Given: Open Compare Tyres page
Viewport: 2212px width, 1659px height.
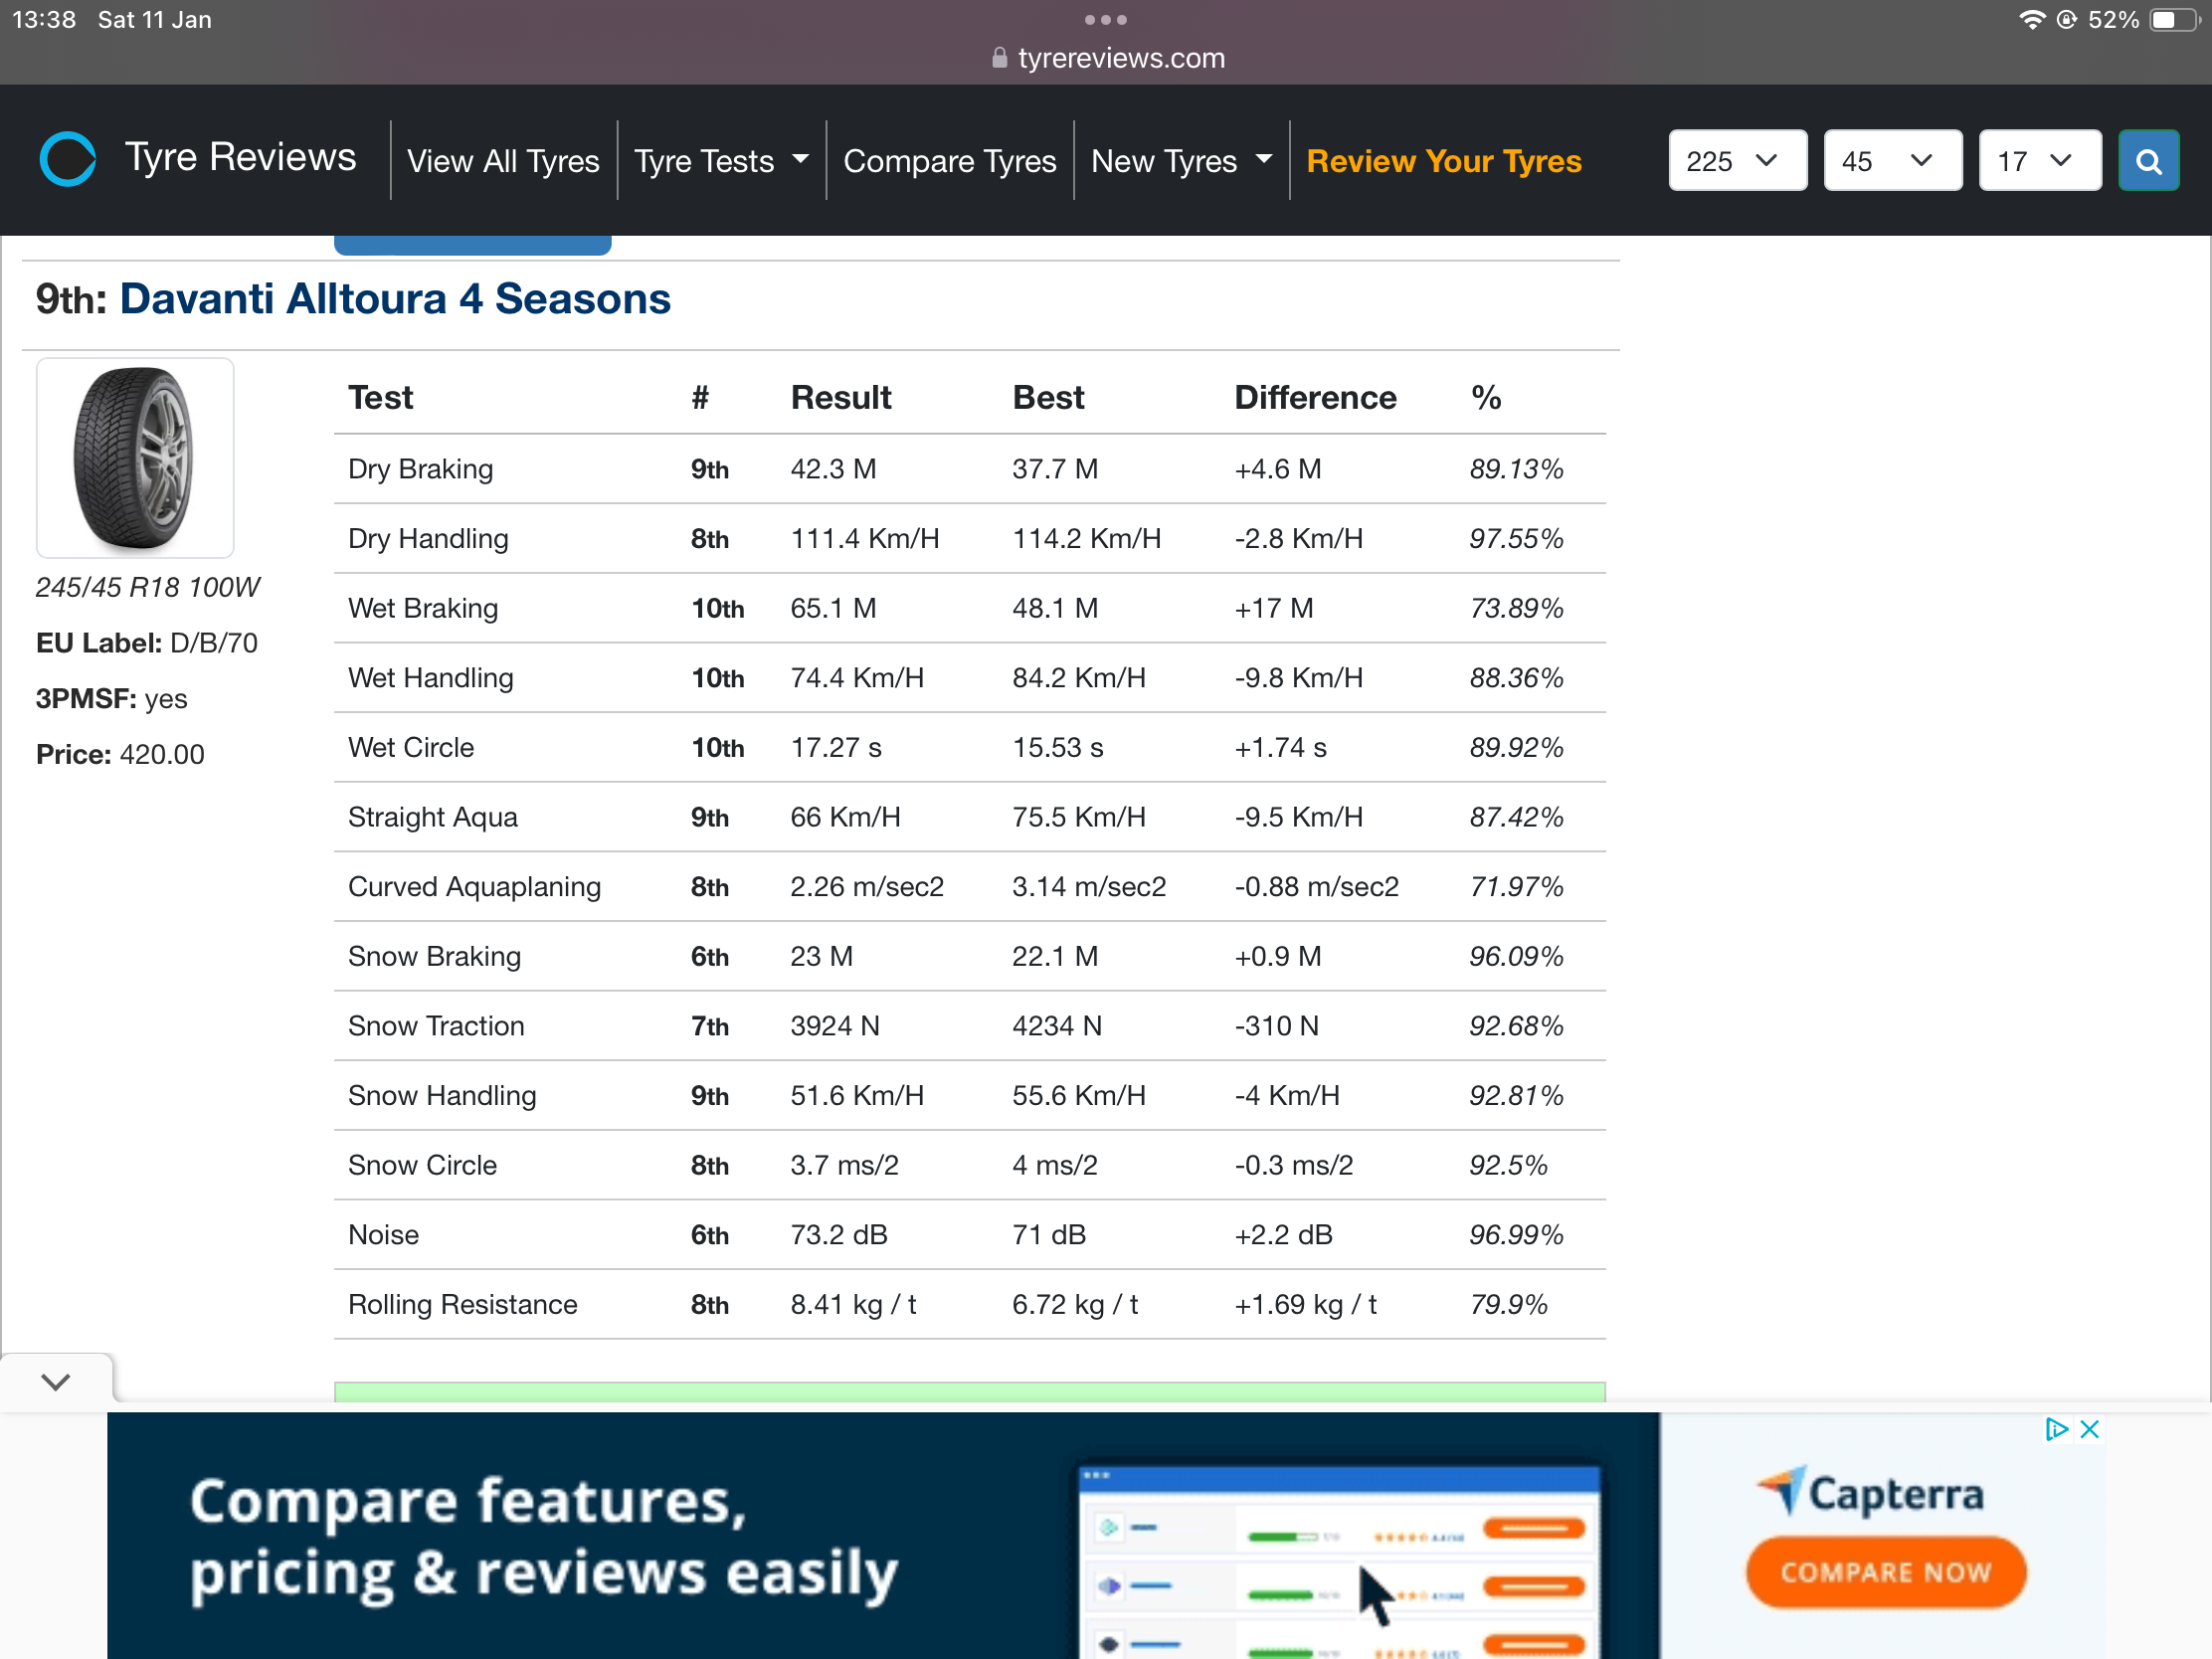Looking at the screenshot, I should (949, 160).
